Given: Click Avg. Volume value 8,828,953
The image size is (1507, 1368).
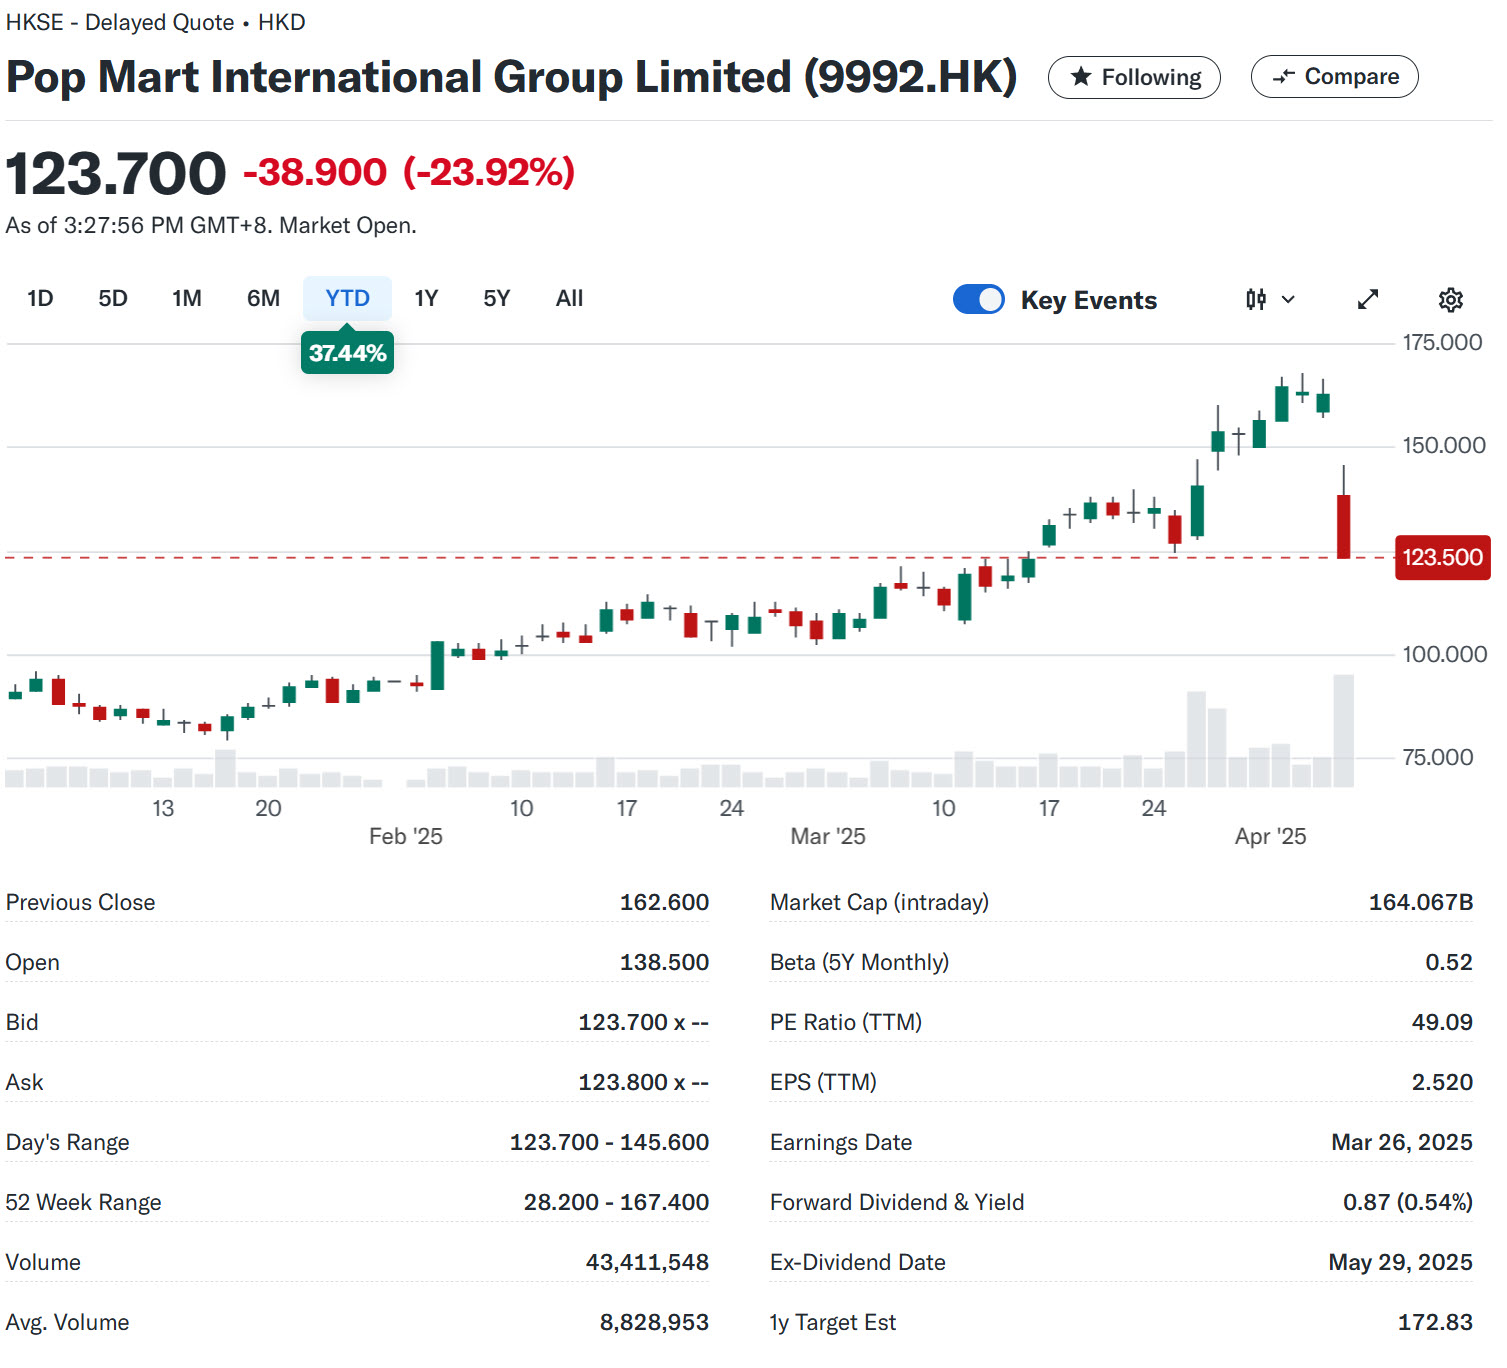Looking at the screenshot, I should [654, 1322].
